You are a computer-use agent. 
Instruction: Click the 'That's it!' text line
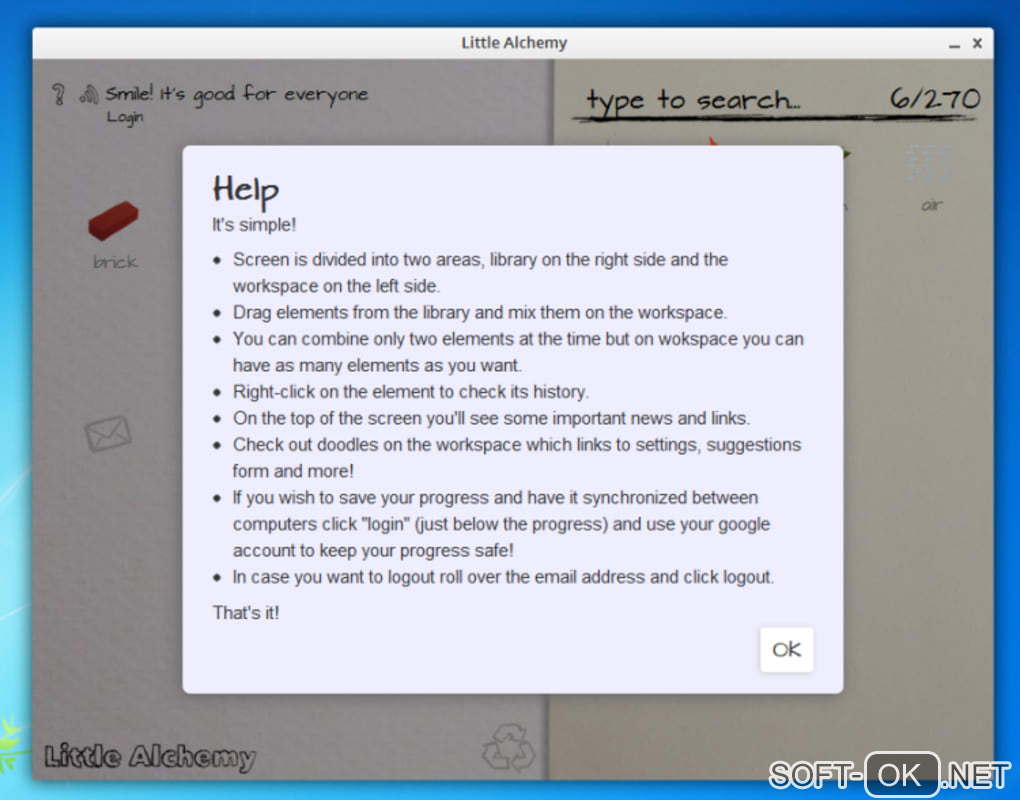[246, 613]
